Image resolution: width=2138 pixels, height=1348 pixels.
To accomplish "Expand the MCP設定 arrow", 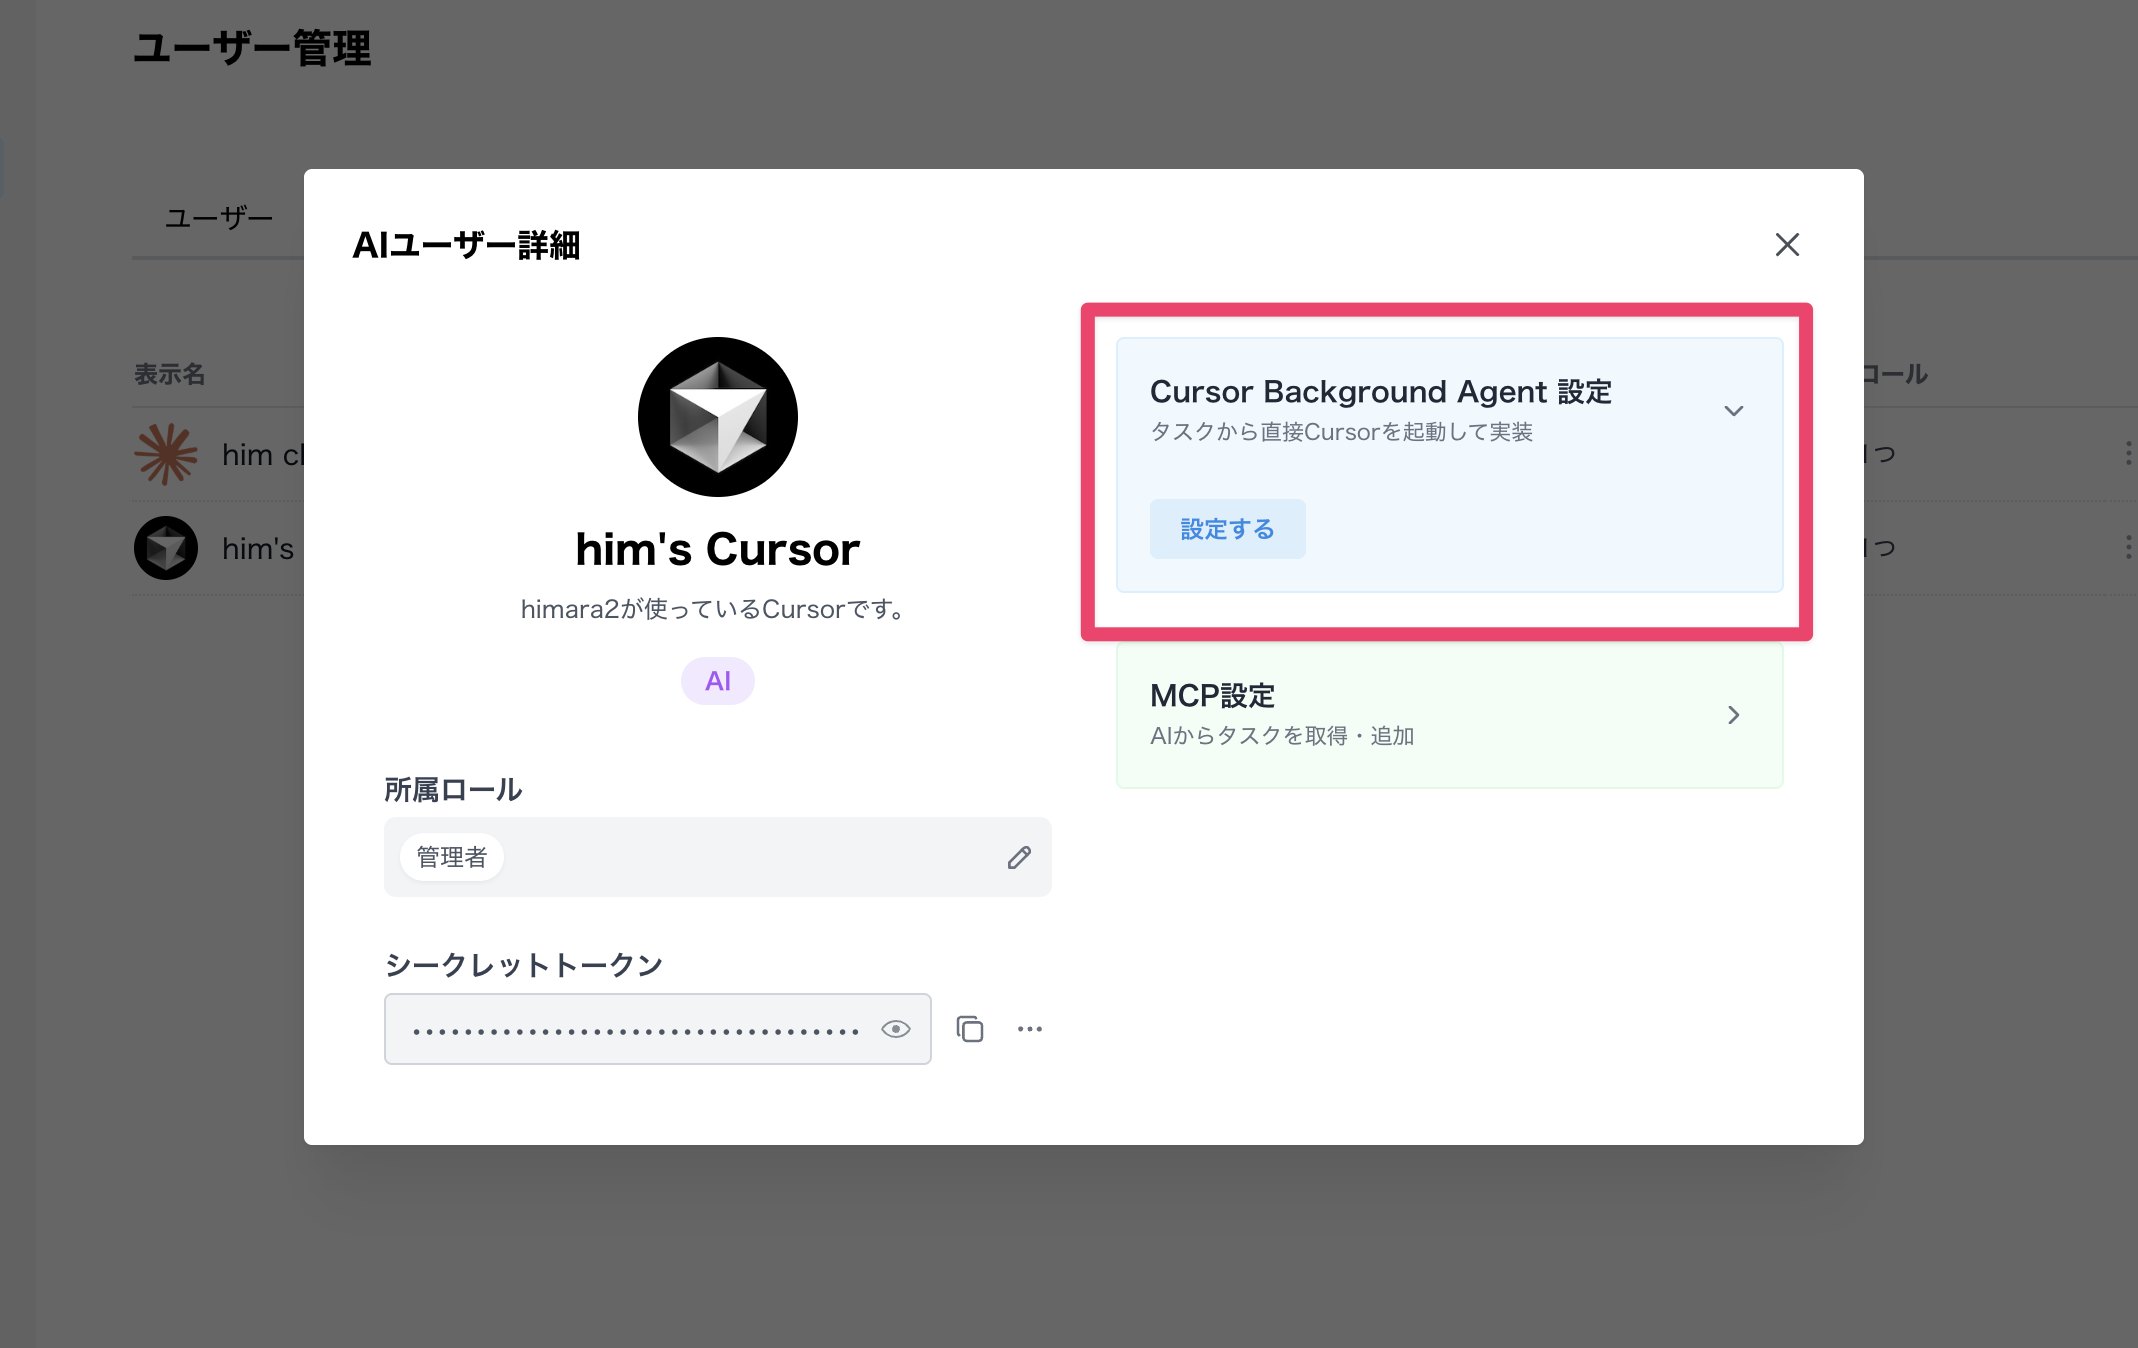I will [x=1734, y=715].
